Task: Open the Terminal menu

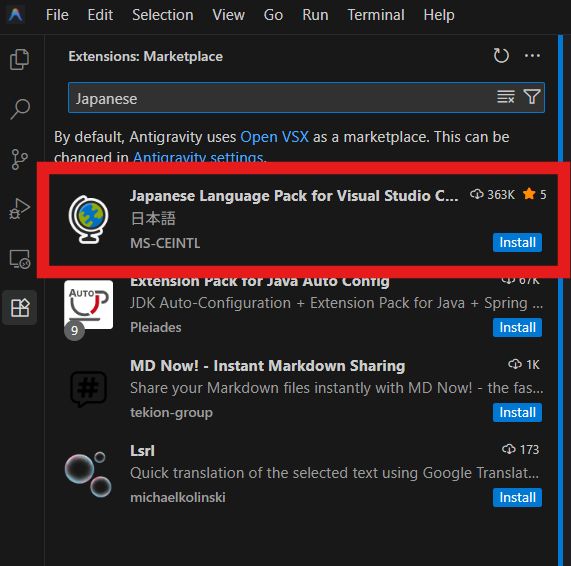Action: click(376, 15)
